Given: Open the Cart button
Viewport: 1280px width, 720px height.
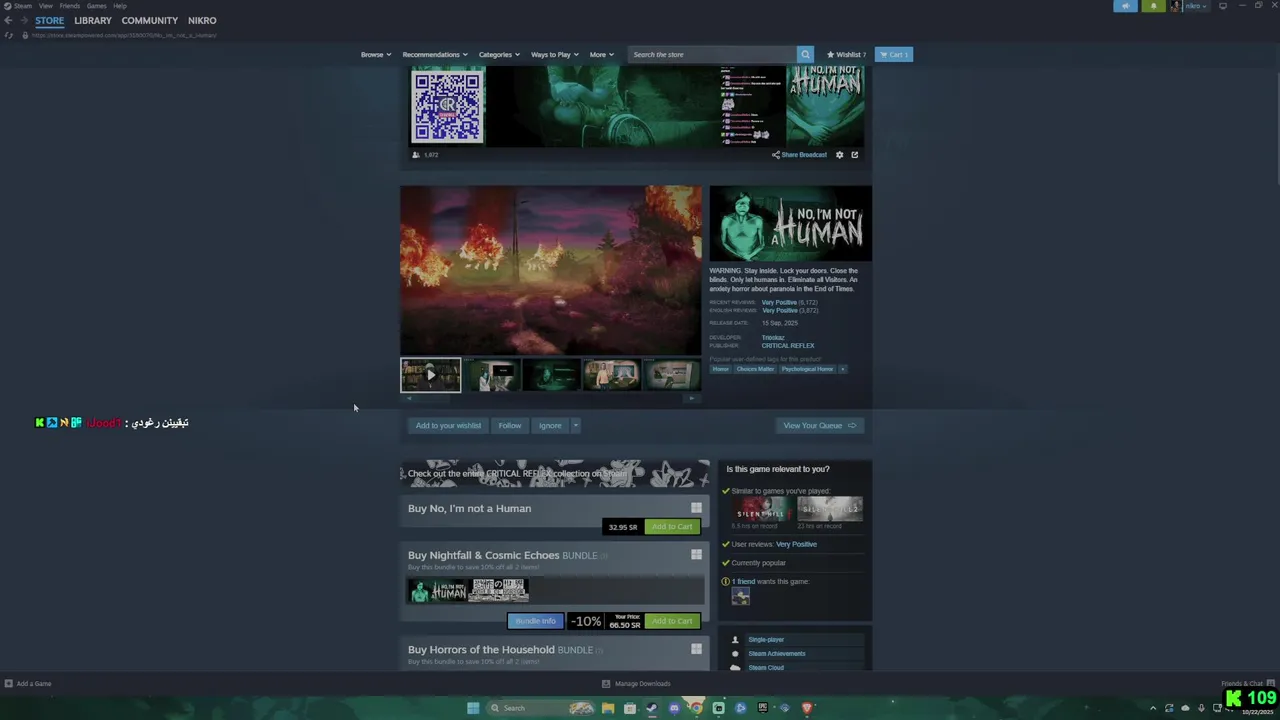Looking at the screenshot, I should [894, 54].
